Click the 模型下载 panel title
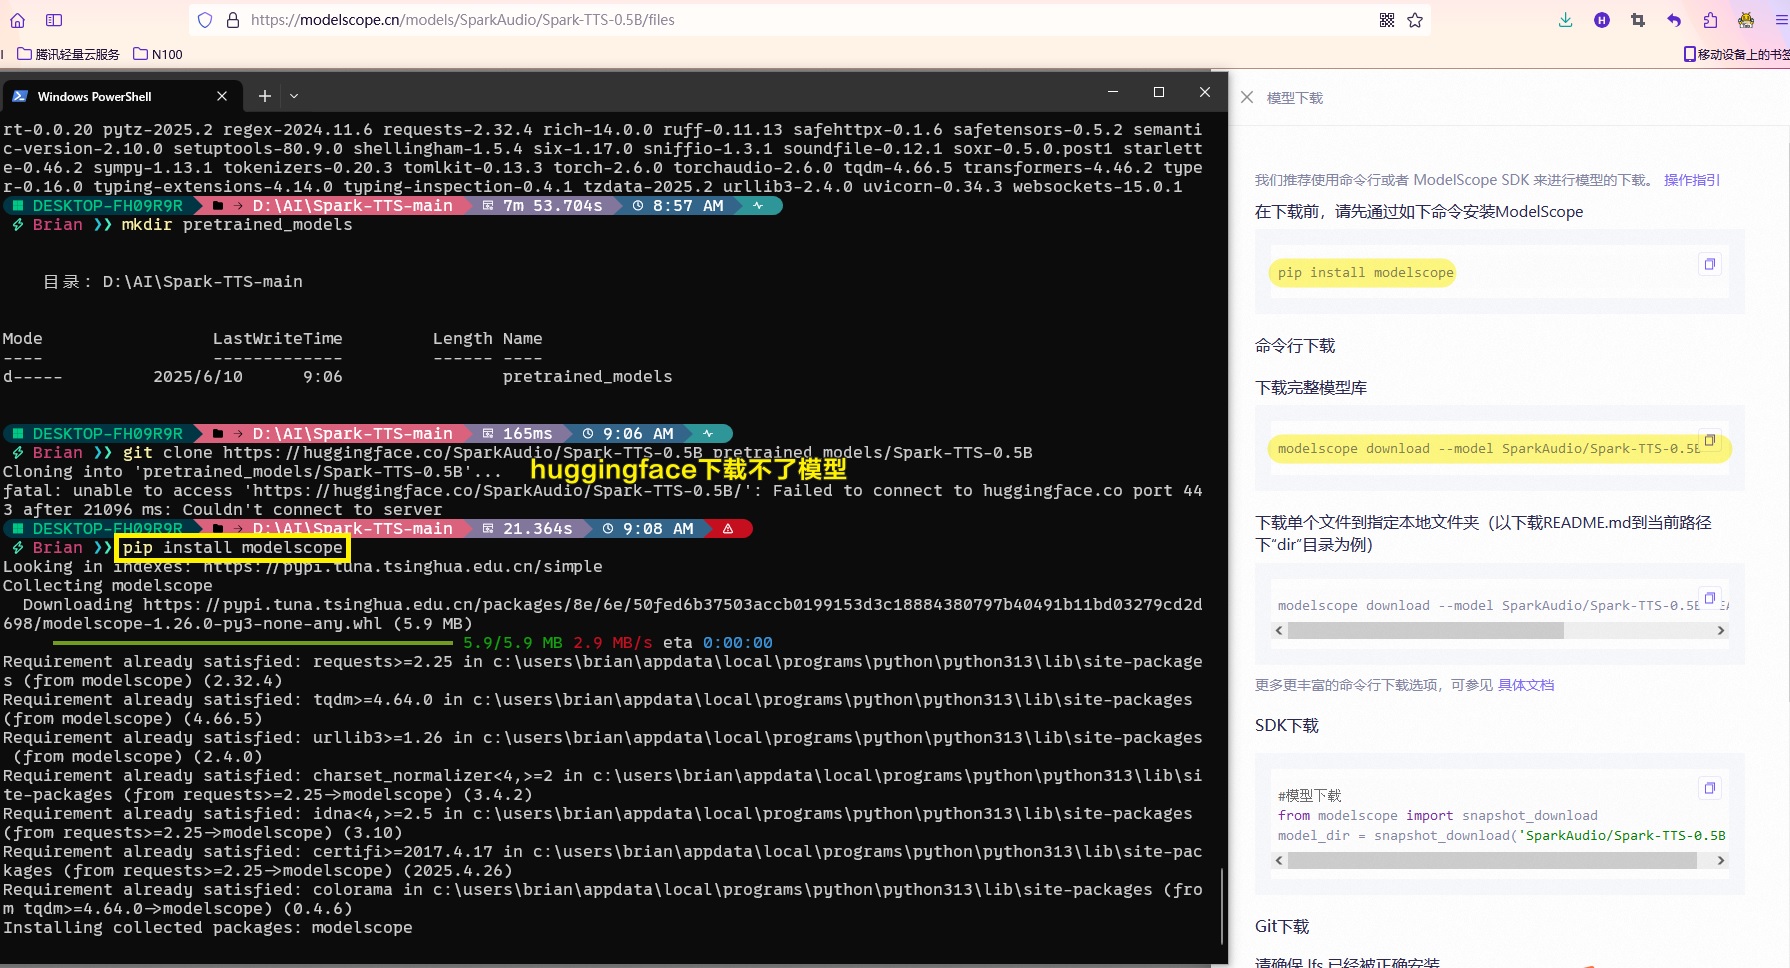1790x968 pixels. pyautogui.click(x=1295, y=98)
